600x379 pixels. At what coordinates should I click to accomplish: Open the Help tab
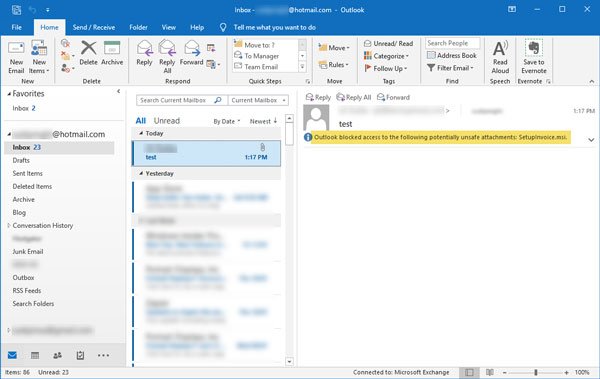[197, 27]
